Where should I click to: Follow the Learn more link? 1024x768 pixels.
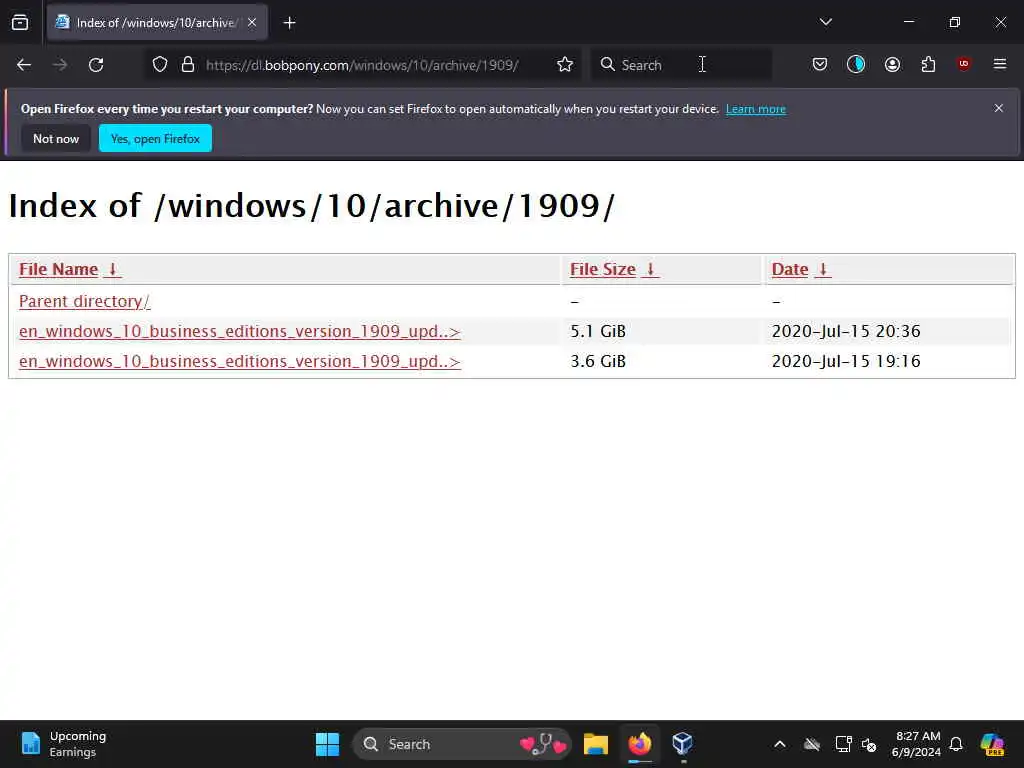(x=756, y=109)
